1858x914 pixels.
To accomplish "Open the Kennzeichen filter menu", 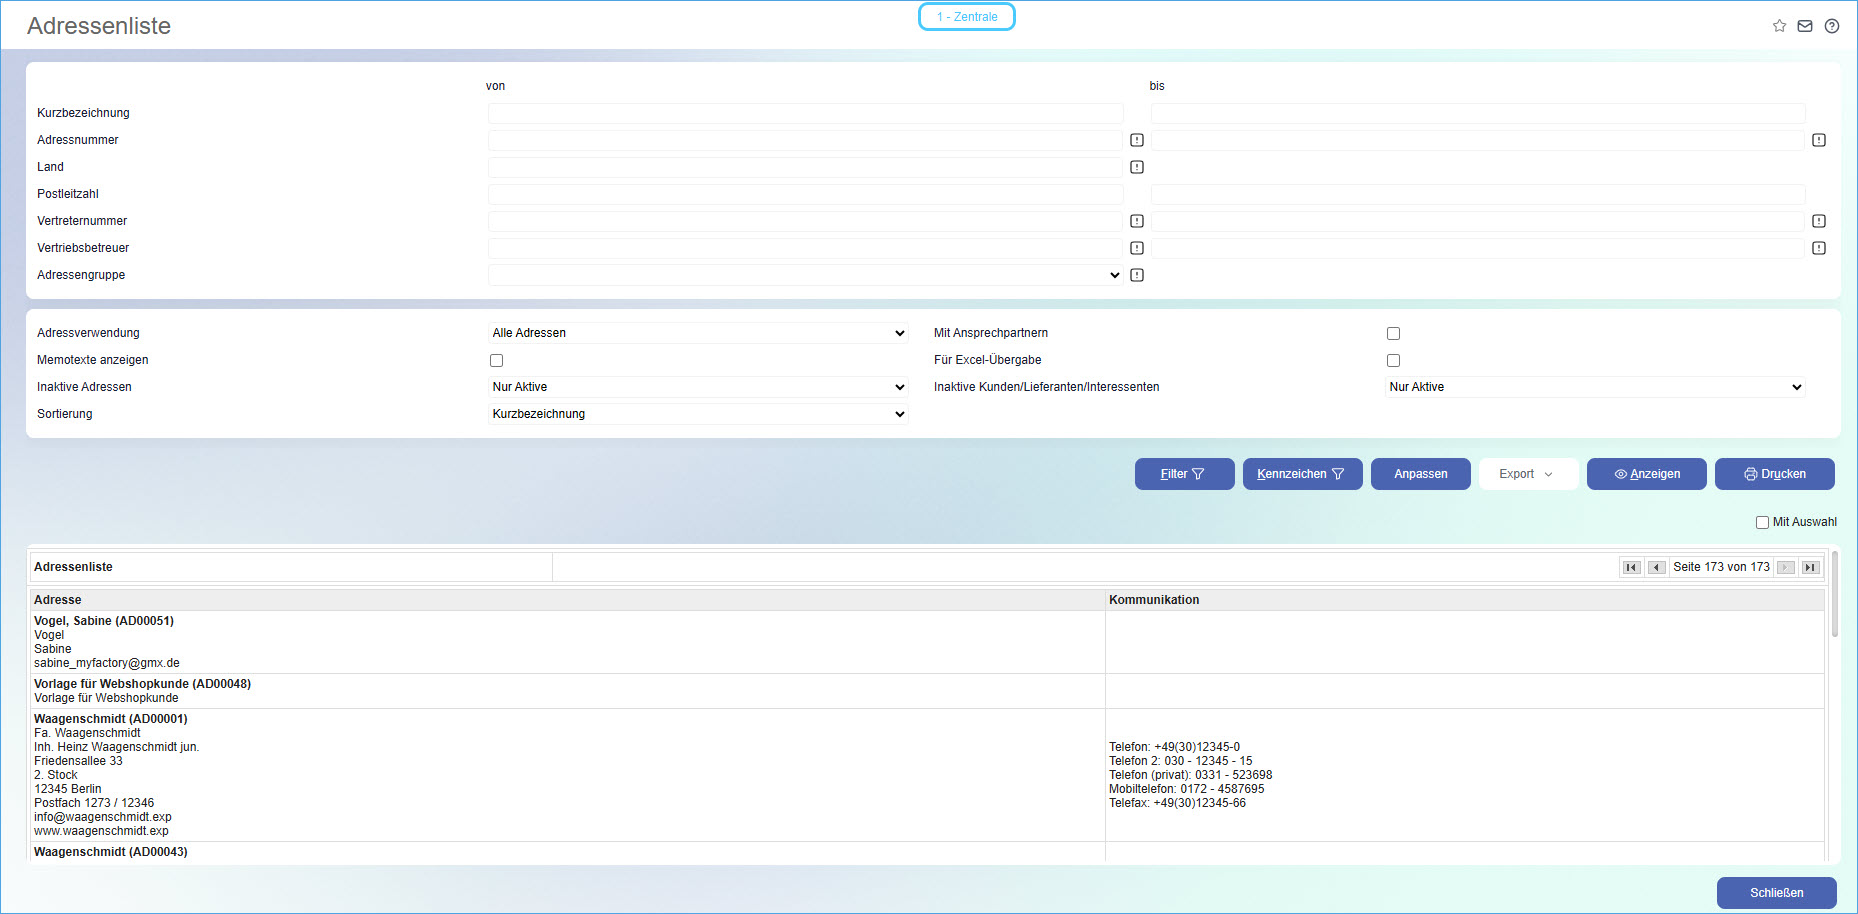I will coord(1302,474).
